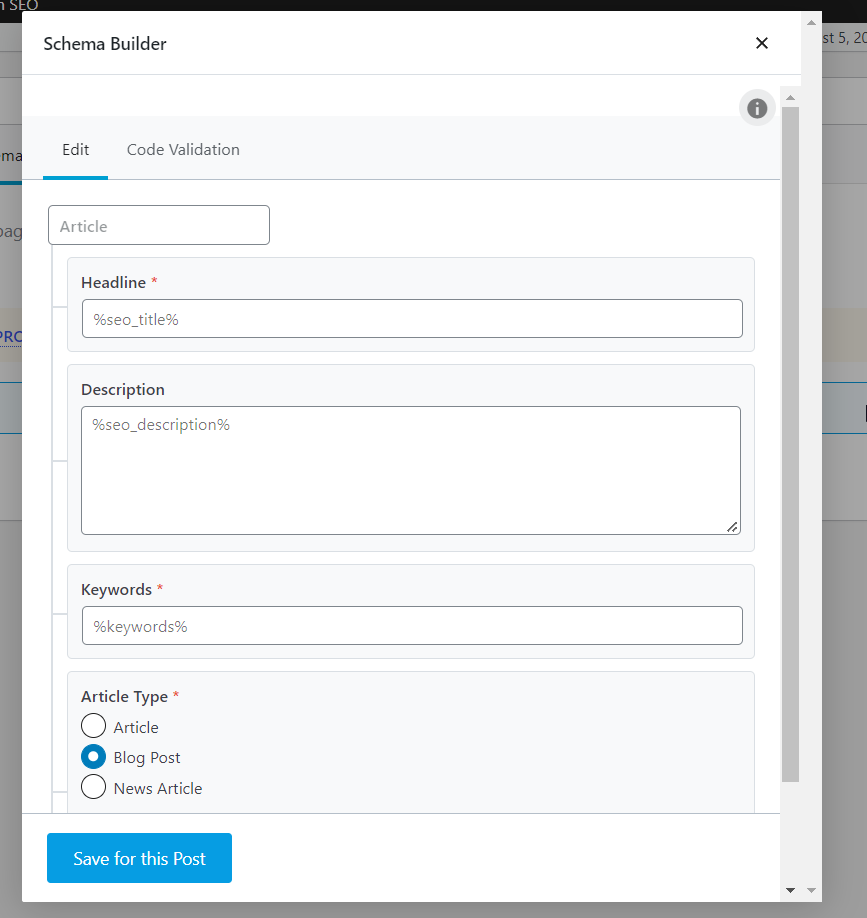This screenshot has height=918, width=867.
Task: Click inside the Description text area
Action: (x=410, y=470)
